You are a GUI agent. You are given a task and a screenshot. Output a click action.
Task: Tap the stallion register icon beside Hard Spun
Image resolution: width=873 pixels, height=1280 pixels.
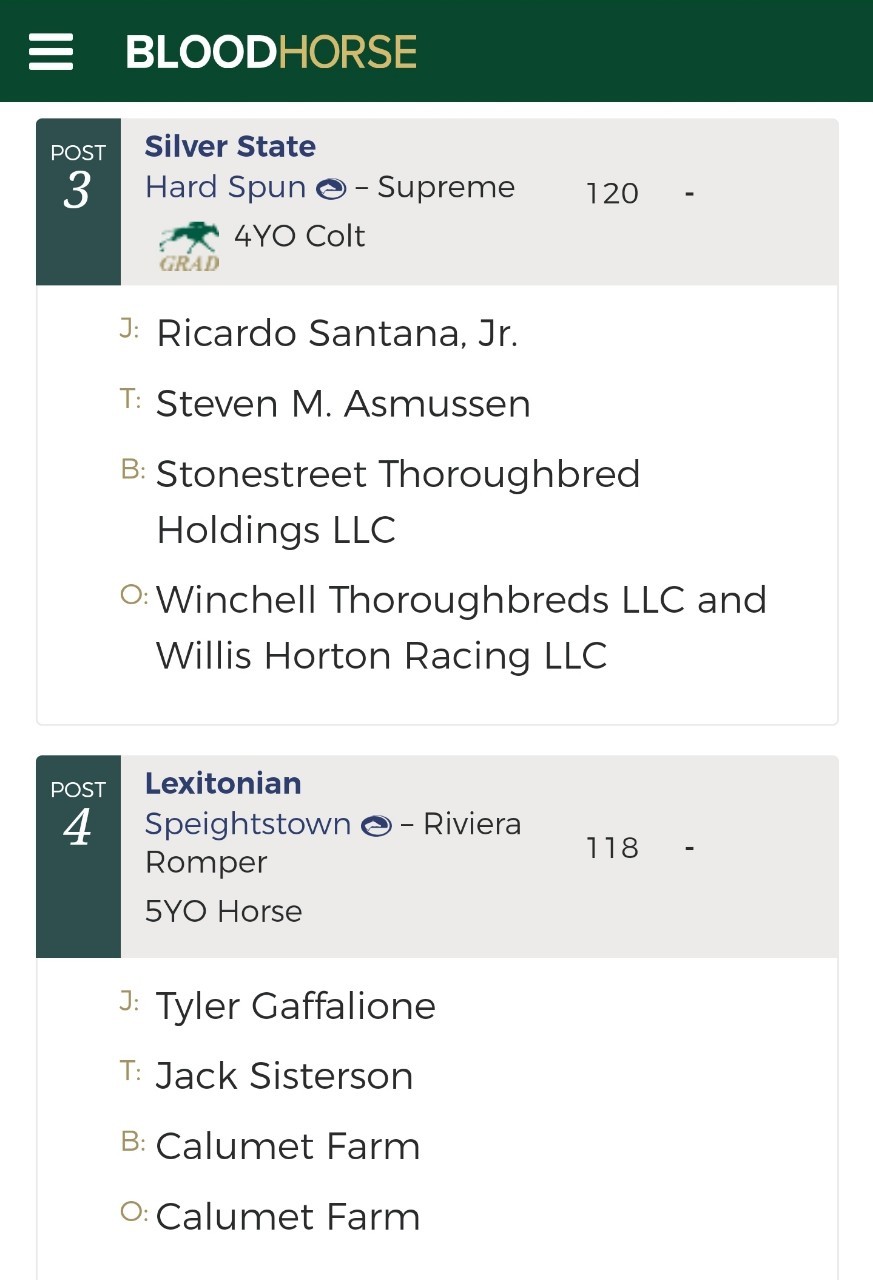[x=331, y=188]
